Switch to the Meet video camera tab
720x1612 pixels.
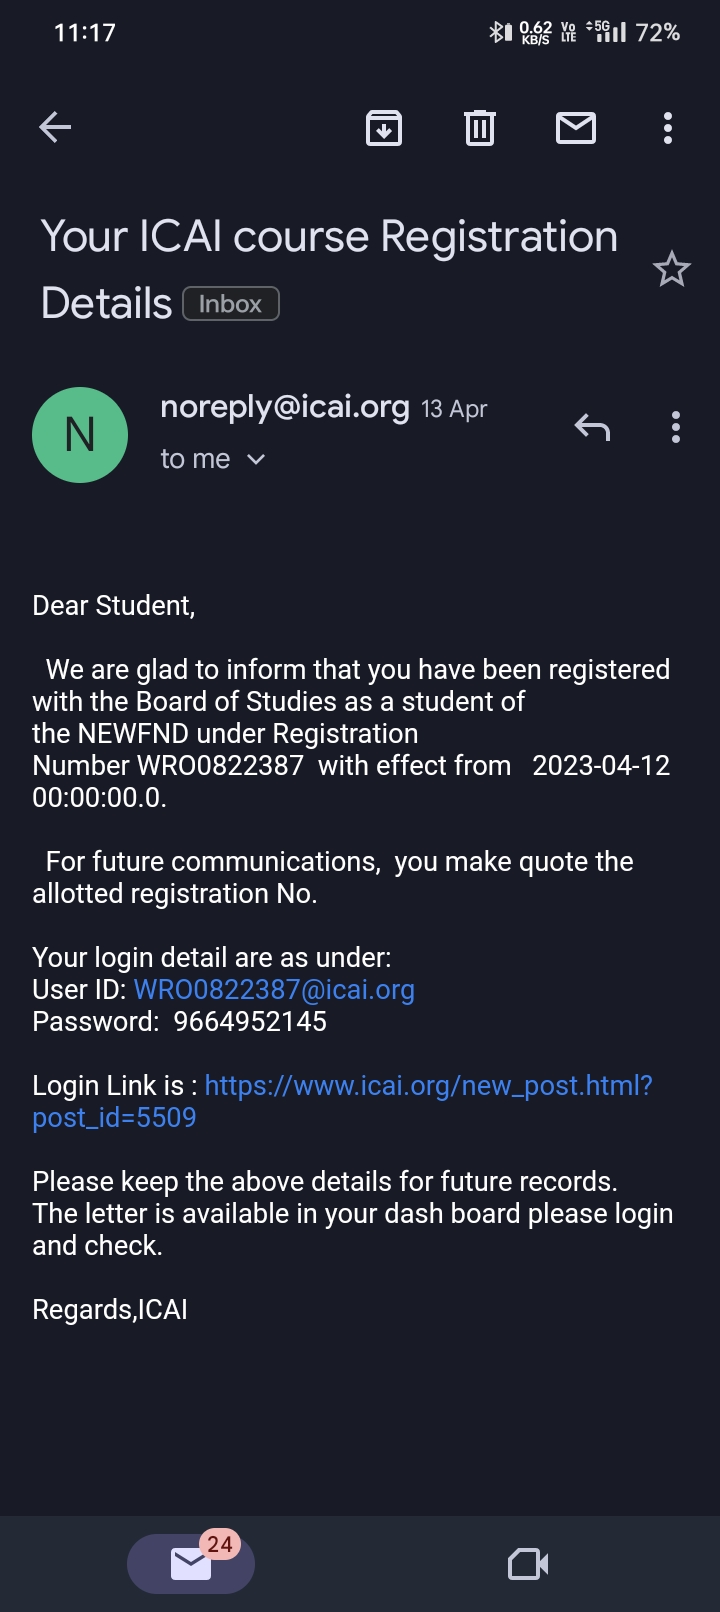pos(528,1564)
